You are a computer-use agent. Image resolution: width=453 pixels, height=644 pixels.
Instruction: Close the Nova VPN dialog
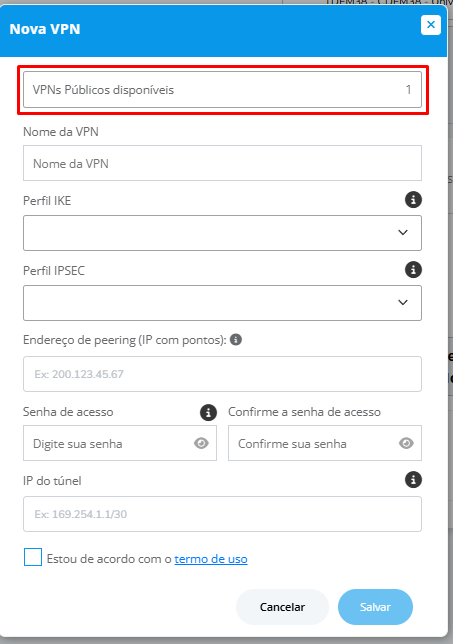click(431, 25)
